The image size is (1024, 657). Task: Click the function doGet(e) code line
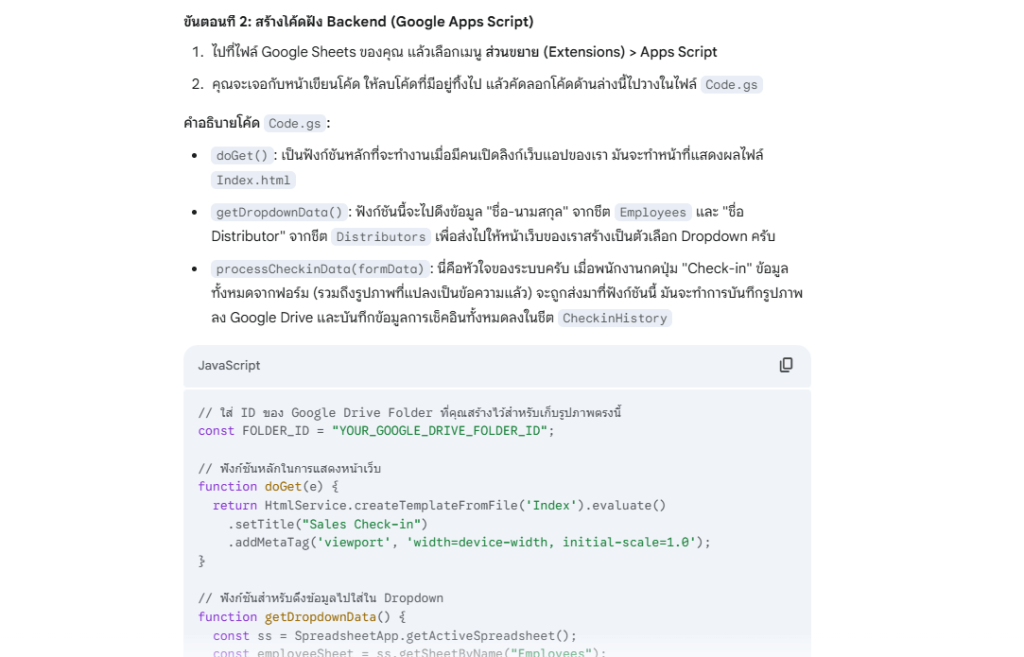click(x=268, y=486)
